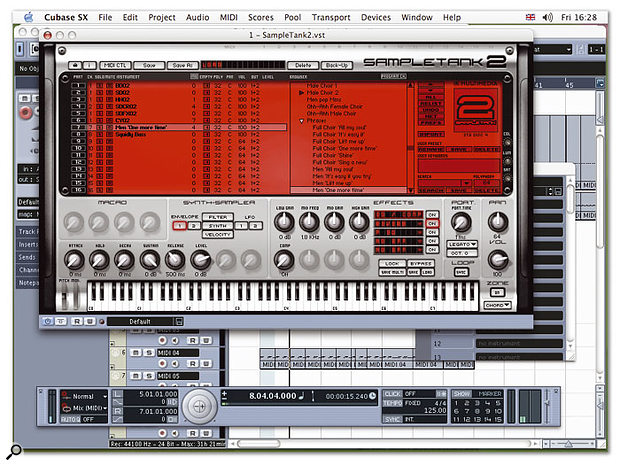
Task: Click the transport jog wheel
Action: pyautogui.click(x=200, y=406)
